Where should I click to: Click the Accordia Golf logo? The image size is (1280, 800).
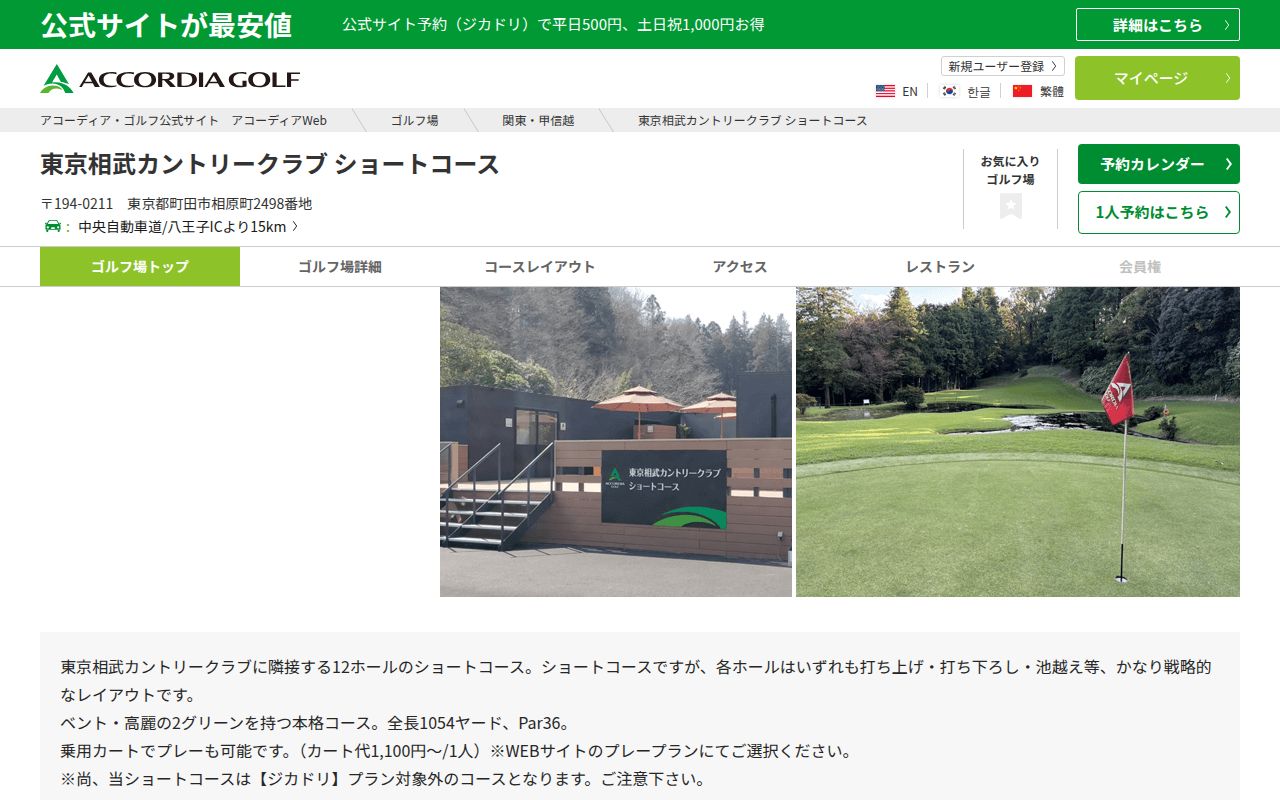point(170,79)
